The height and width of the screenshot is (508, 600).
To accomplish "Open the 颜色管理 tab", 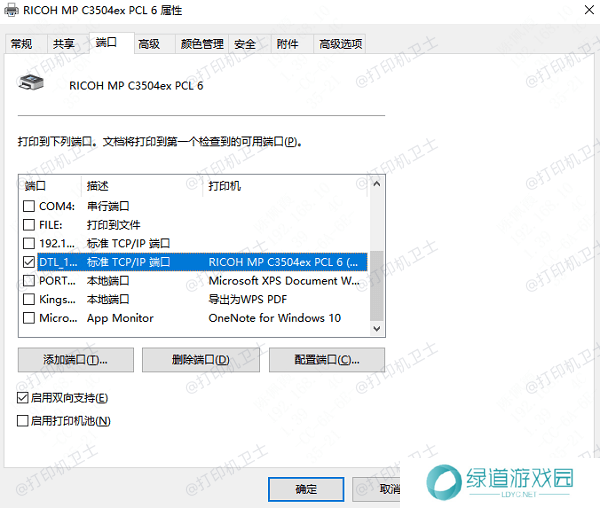I will pyautogui.click(x=201, y=44).
